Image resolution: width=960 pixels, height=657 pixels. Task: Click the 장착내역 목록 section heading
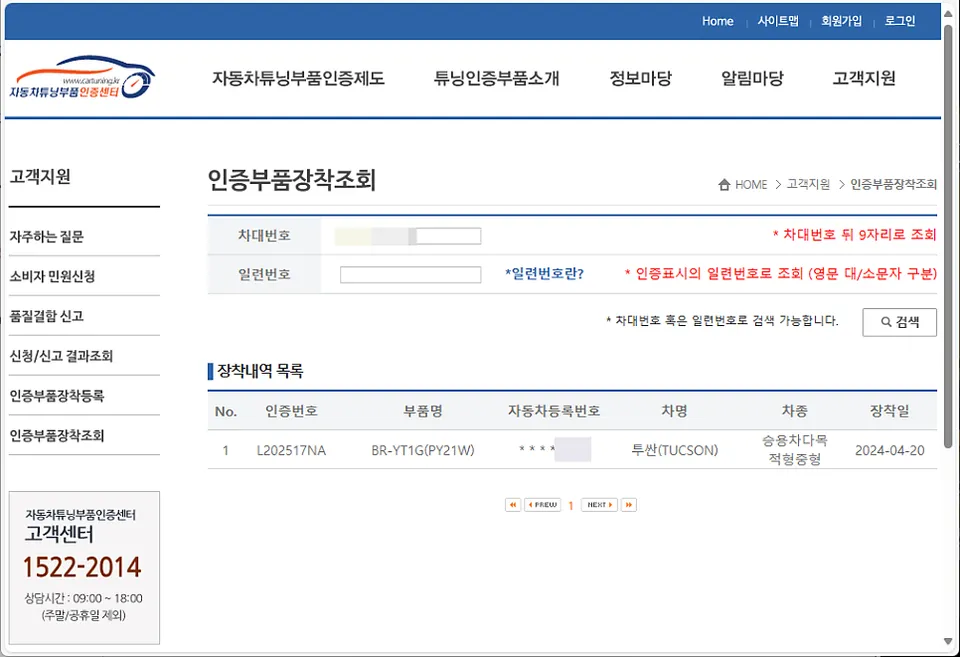(x=260, y=370)
